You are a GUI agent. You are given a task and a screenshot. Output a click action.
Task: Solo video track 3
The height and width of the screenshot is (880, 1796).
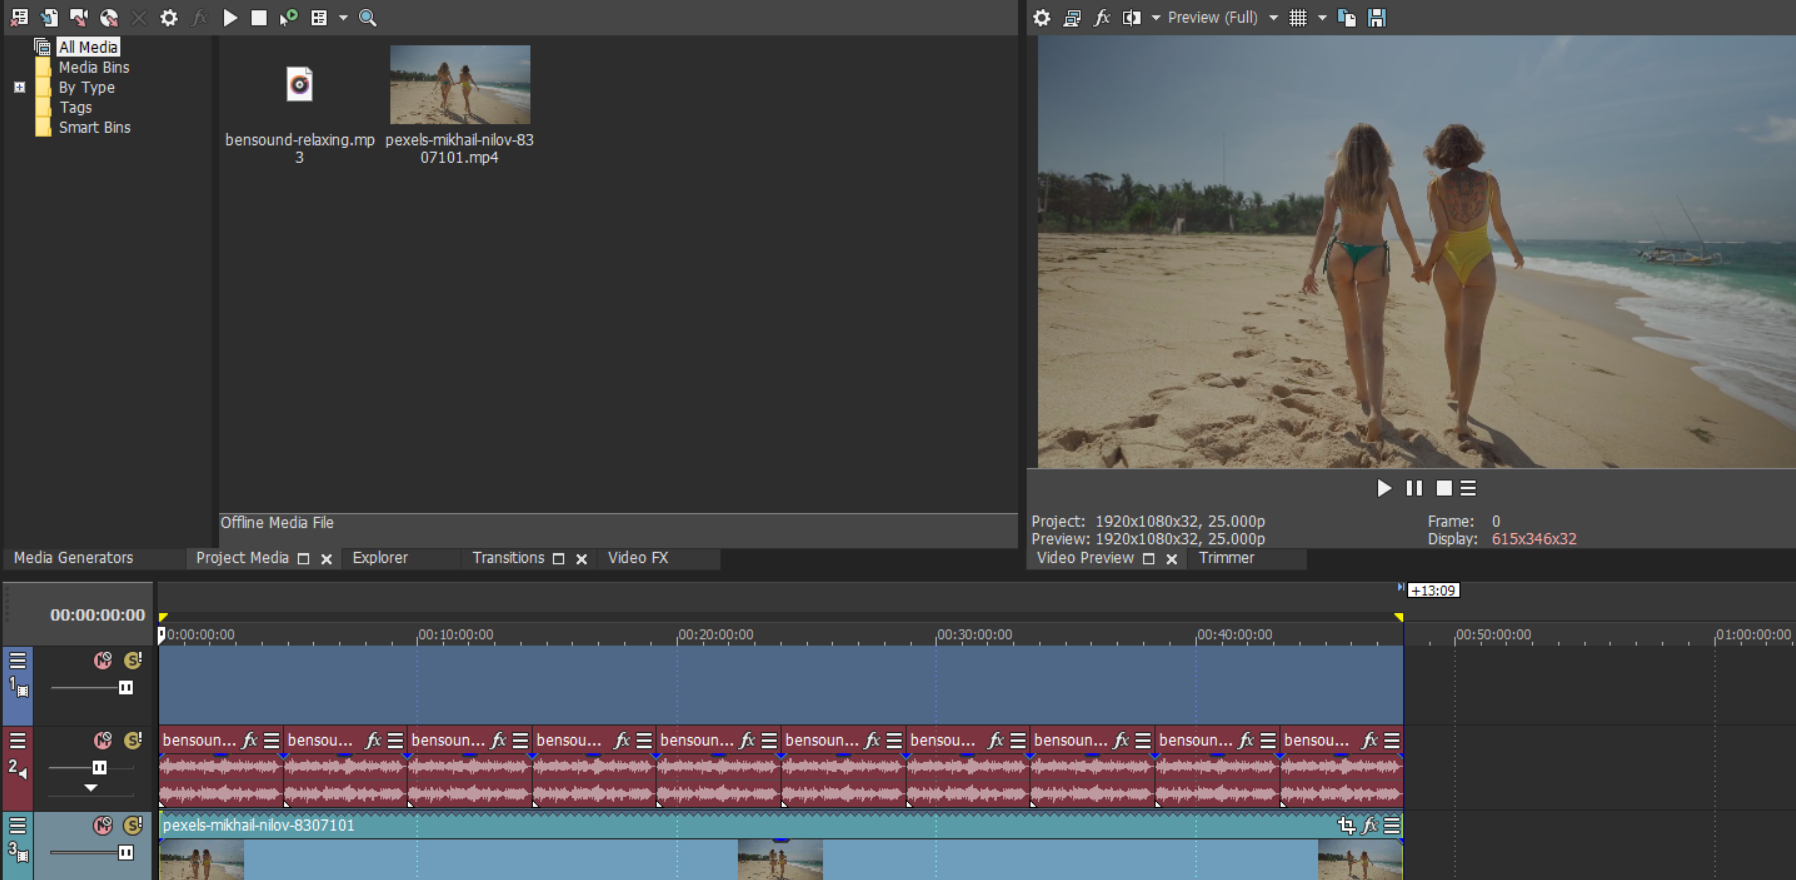click(133, 825)
